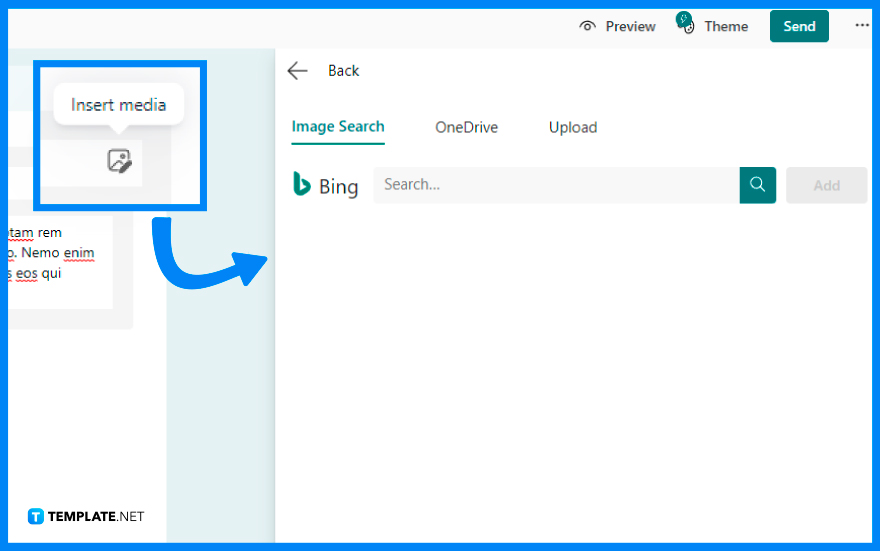
Task: Open the more options ellipsis menu
Action: click(861, 25)
